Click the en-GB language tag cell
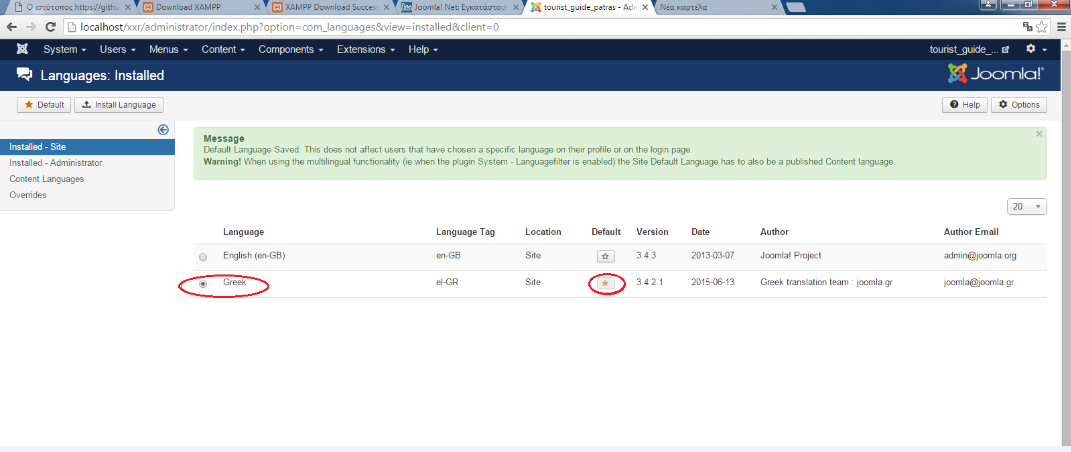This screenshot has width=1071, height=452. coord(447,255)
